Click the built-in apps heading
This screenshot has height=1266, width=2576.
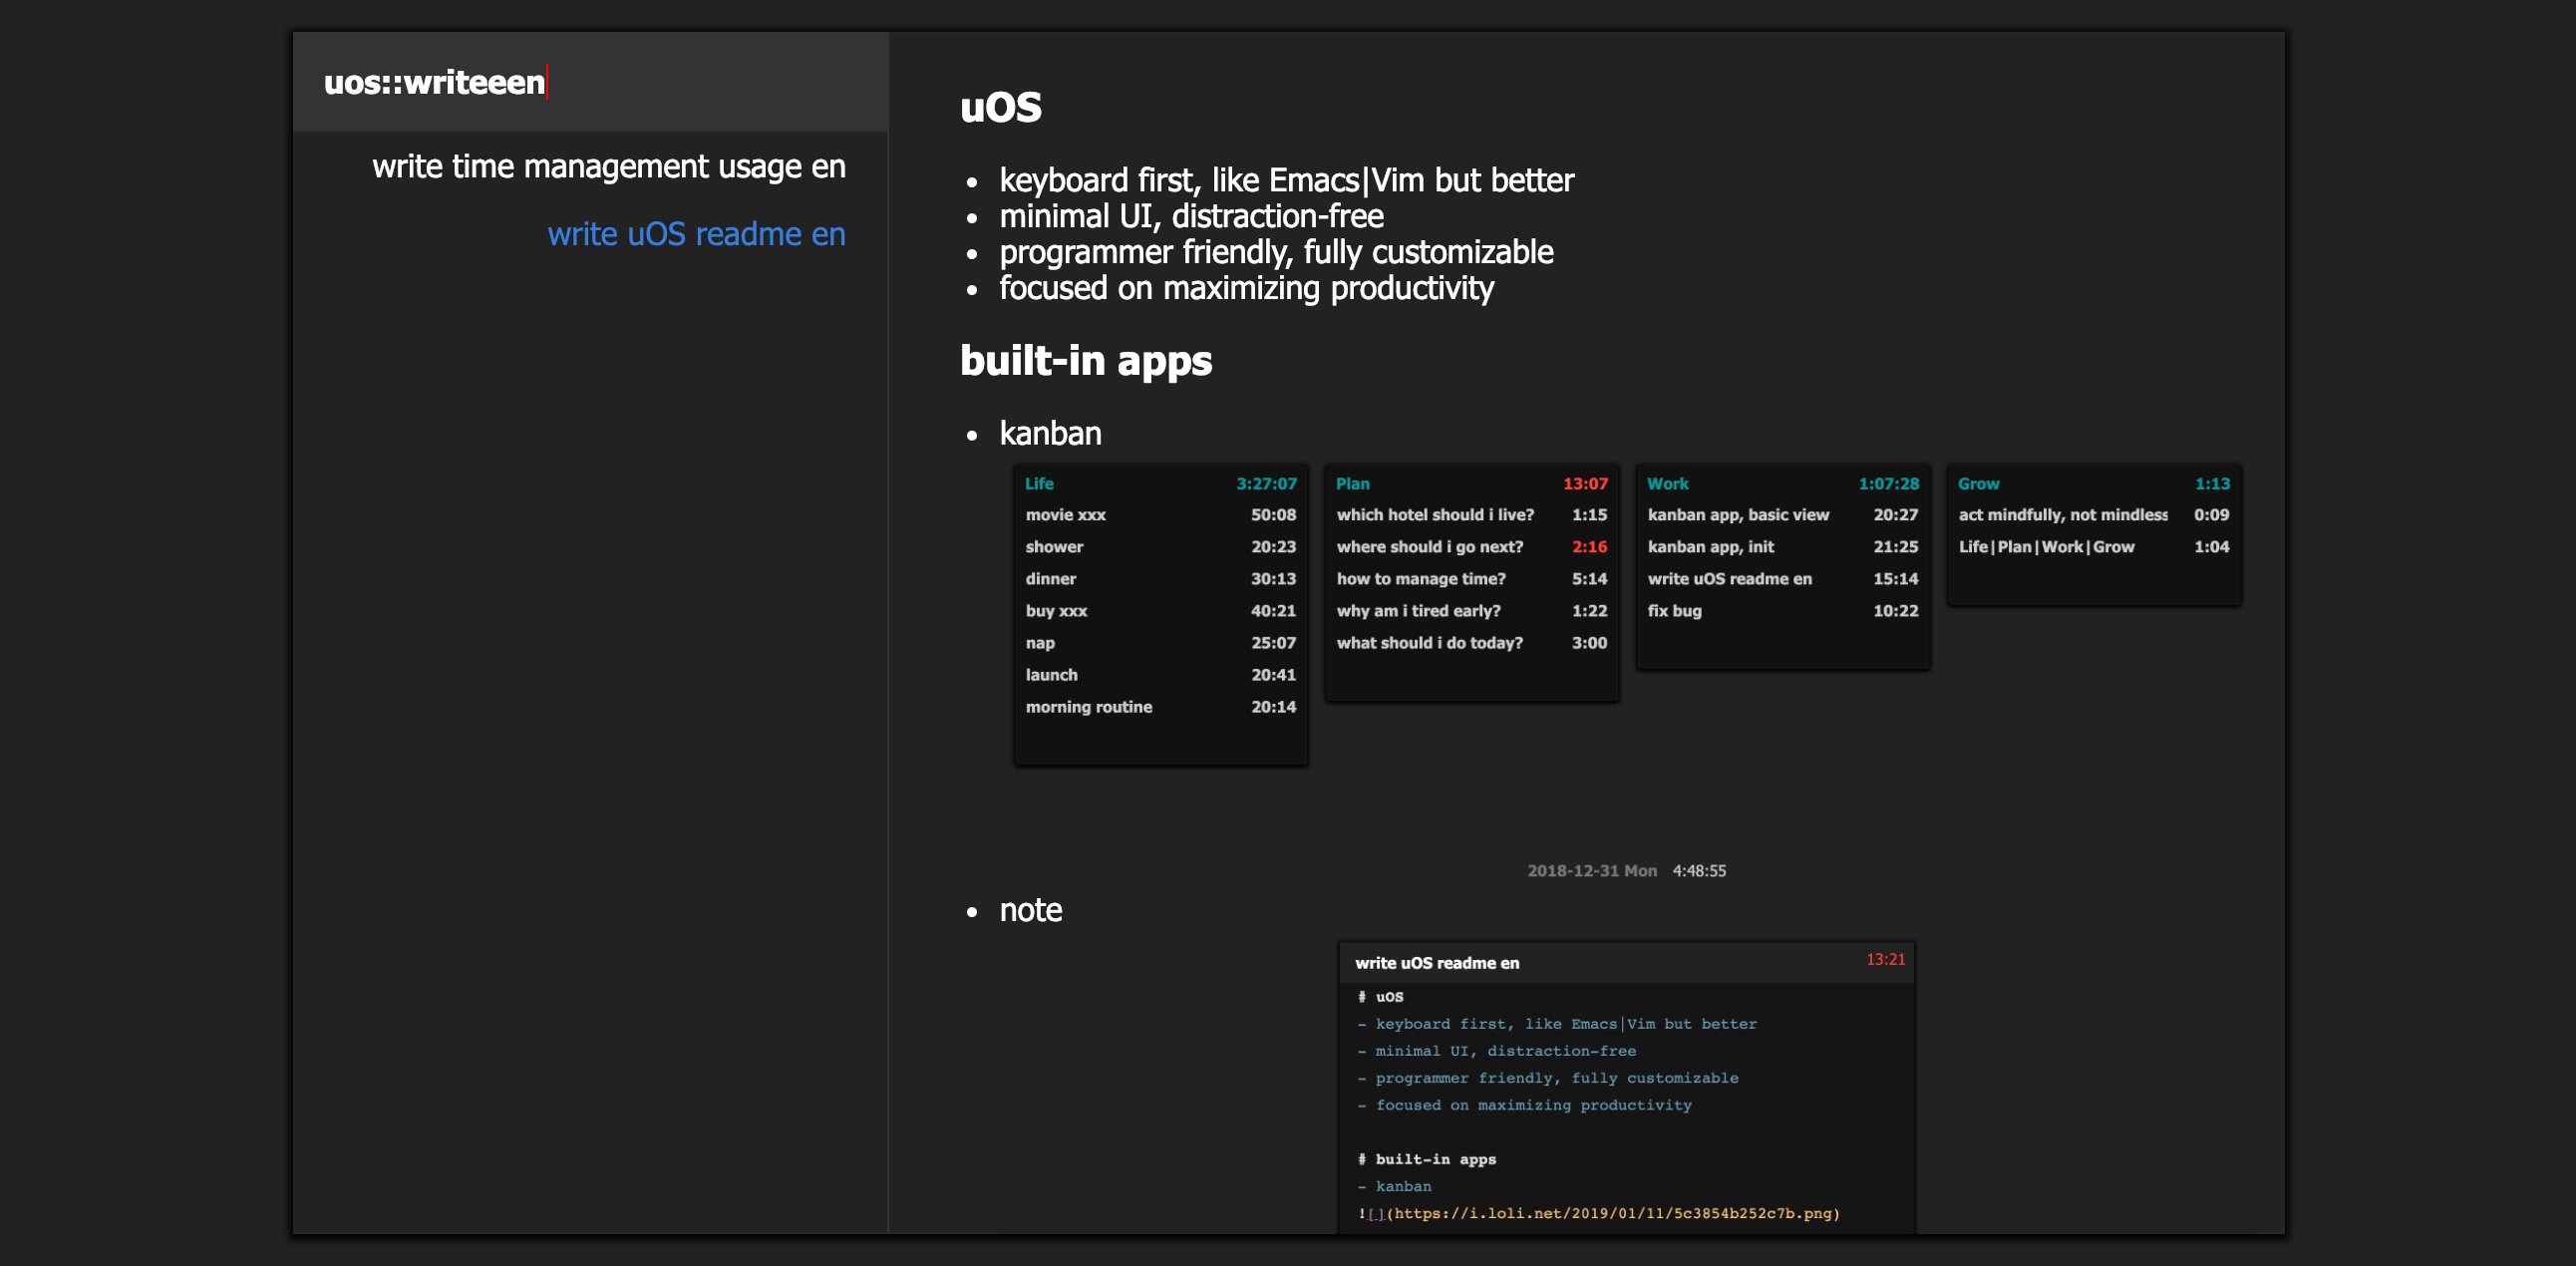(1085, 361)
